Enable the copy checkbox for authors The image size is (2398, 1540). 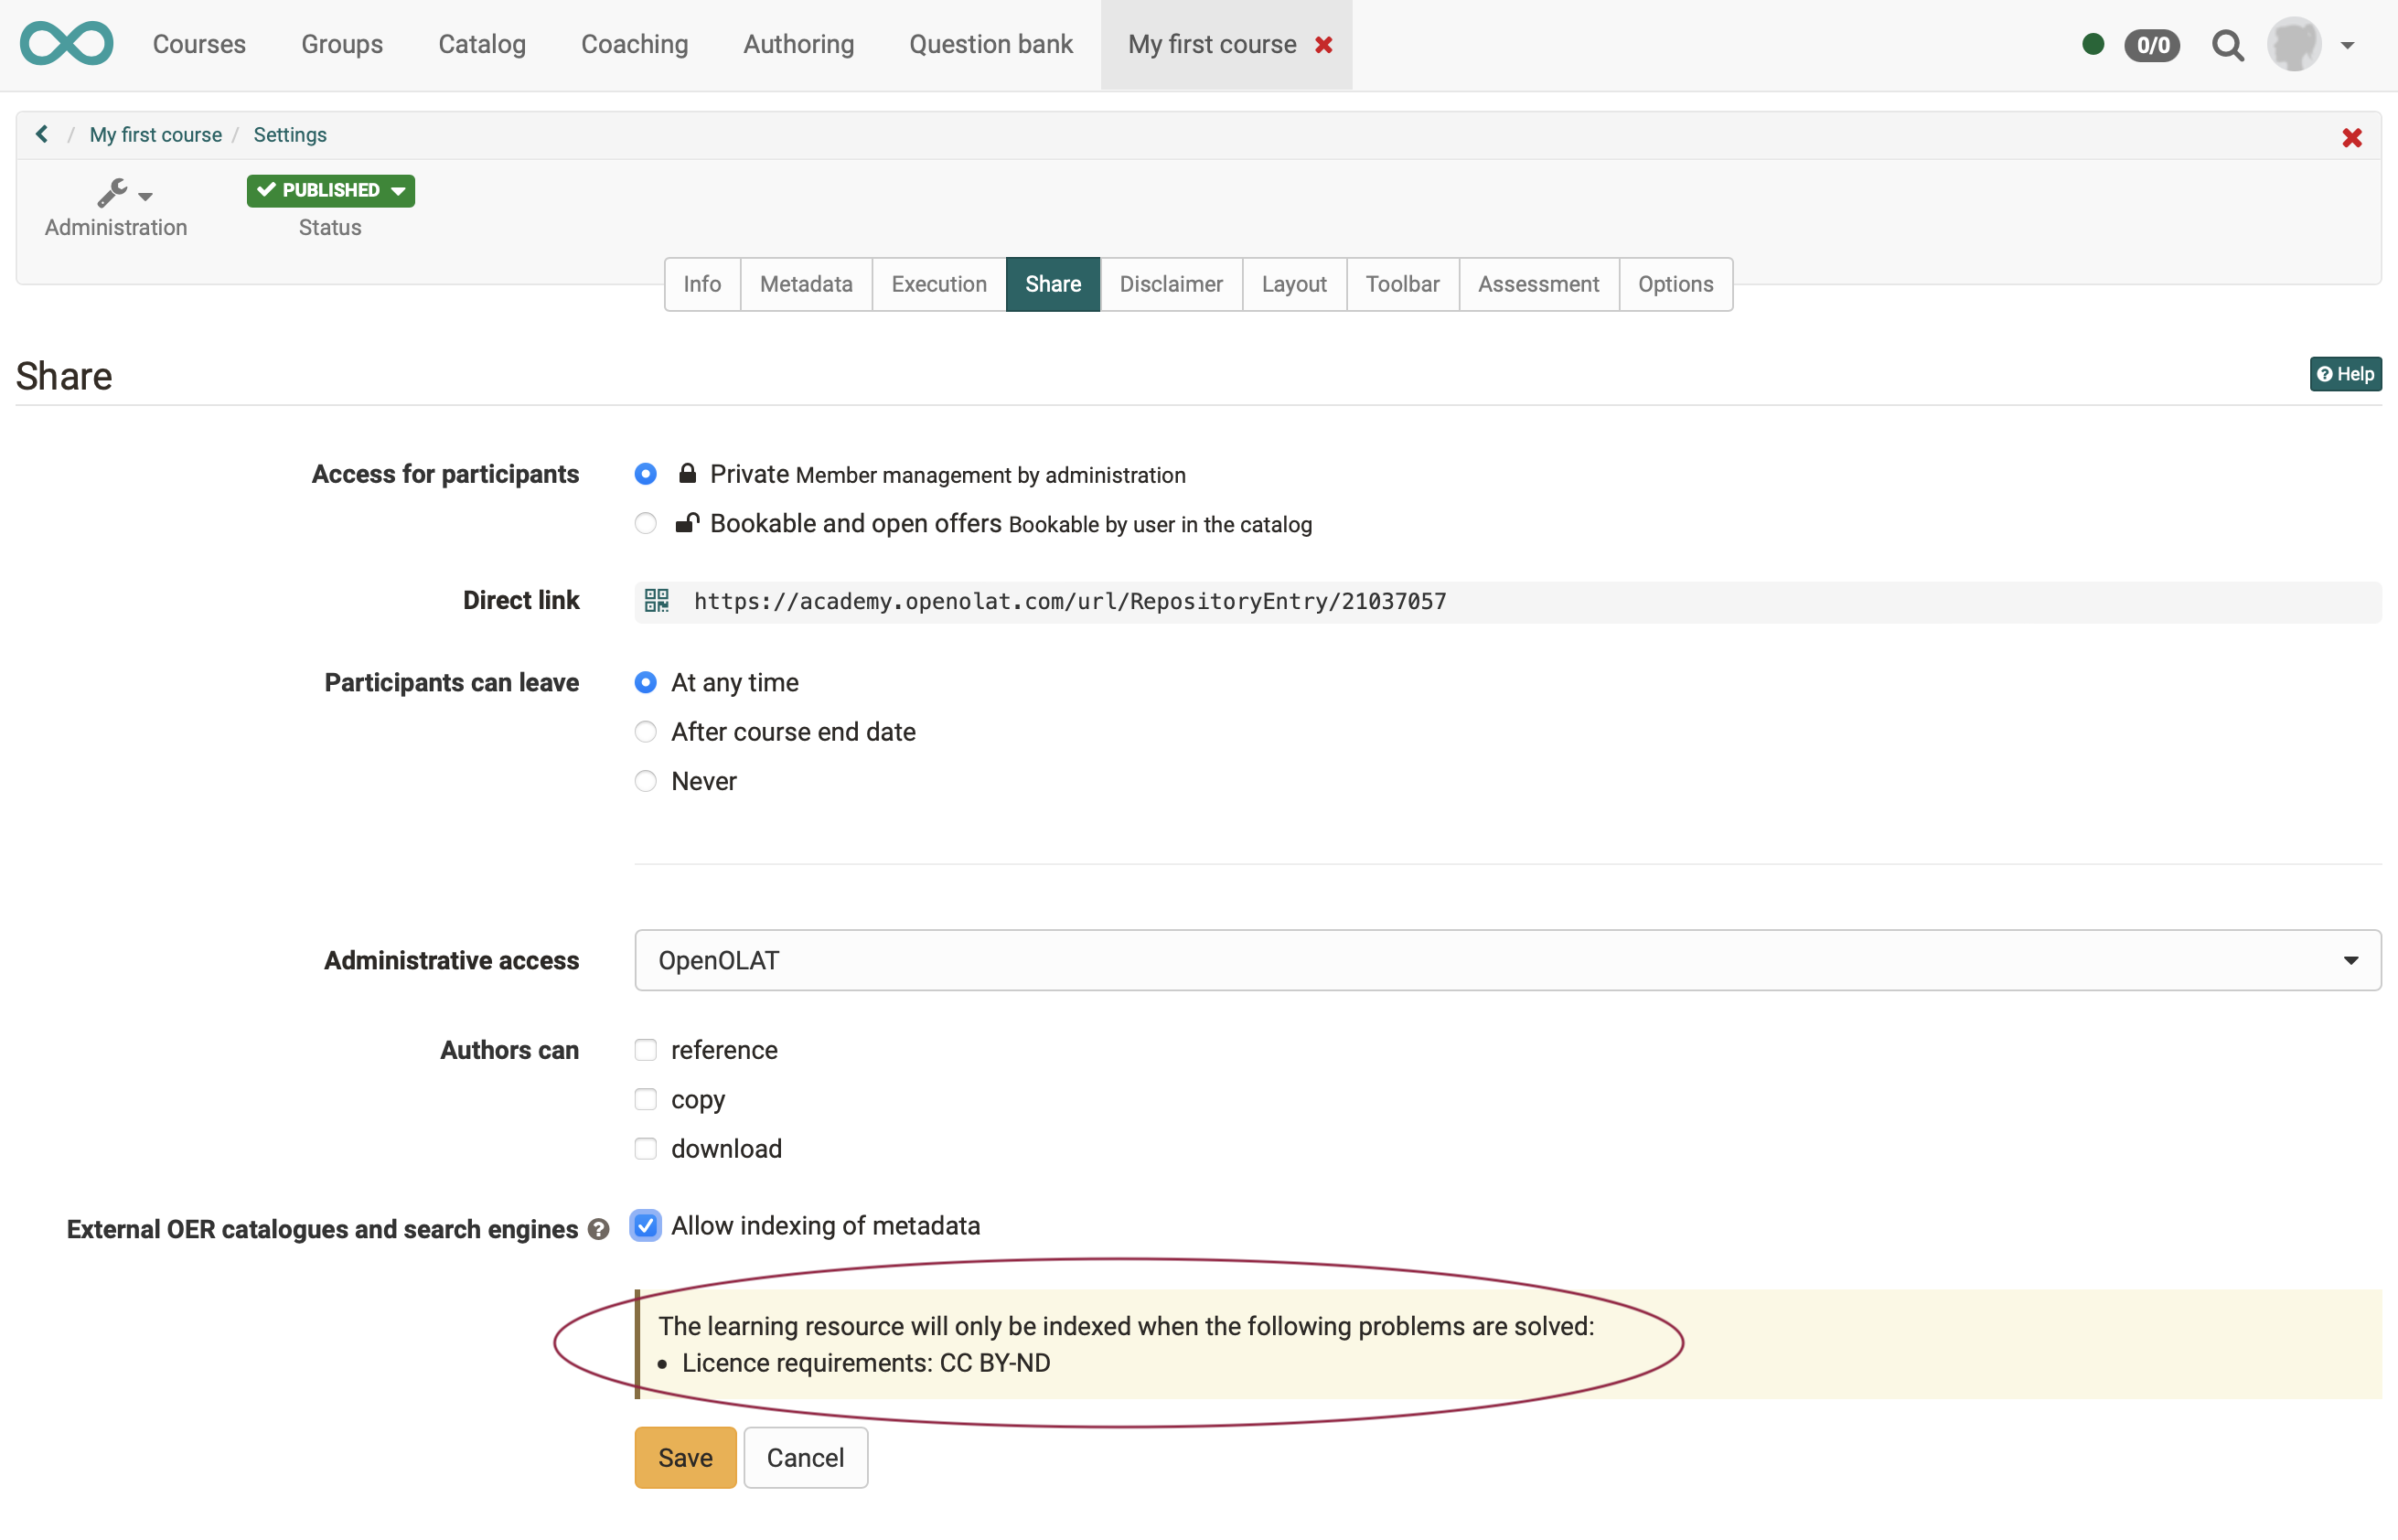pyautogui.click(x=646, y=1100)
